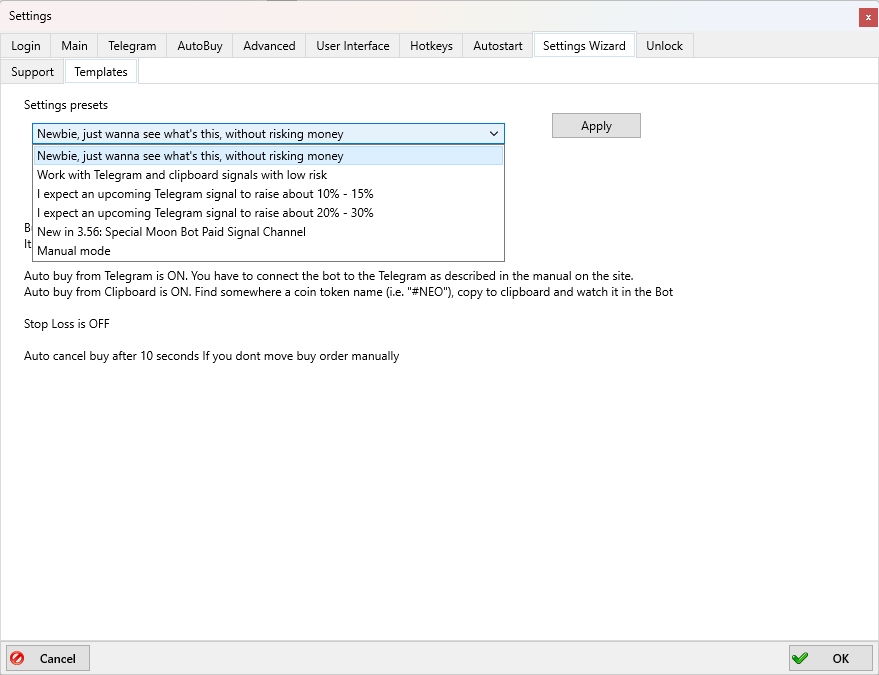Switch to the Advanced tab
This screenshot has width=879, height=675.
269,46
